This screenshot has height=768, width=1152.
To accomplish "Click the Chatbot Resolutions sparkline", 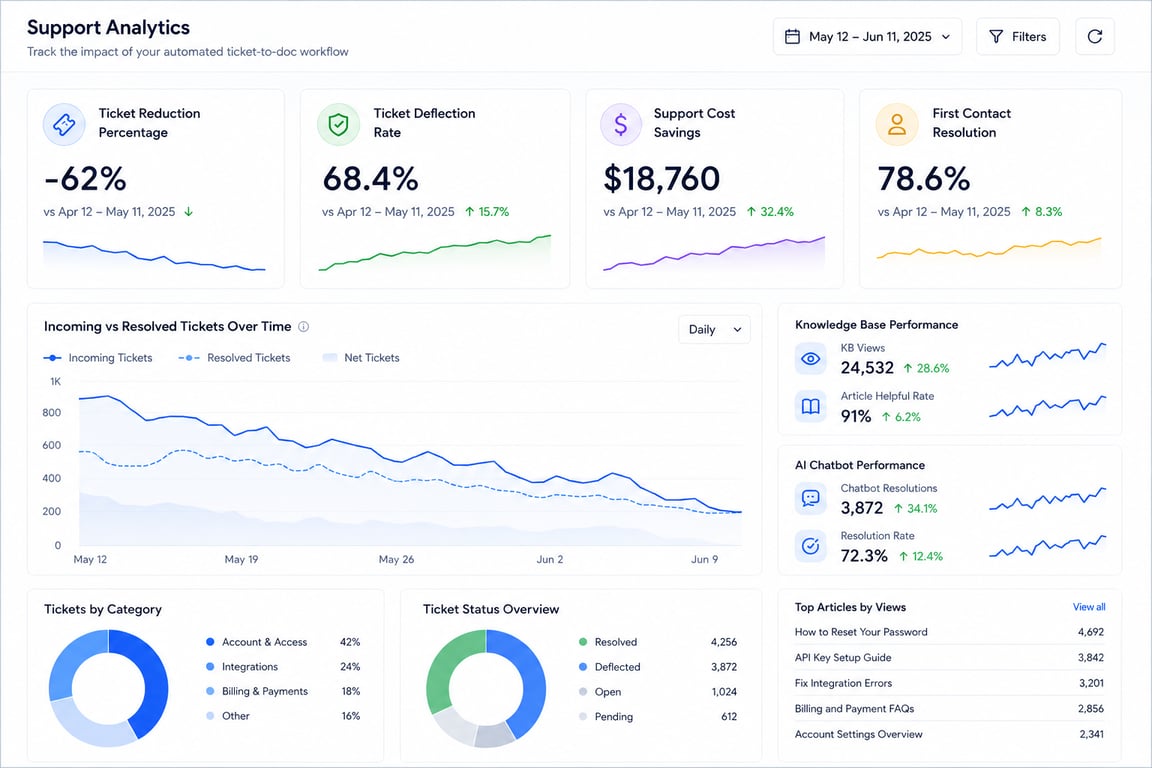I will click(1048, 498).
